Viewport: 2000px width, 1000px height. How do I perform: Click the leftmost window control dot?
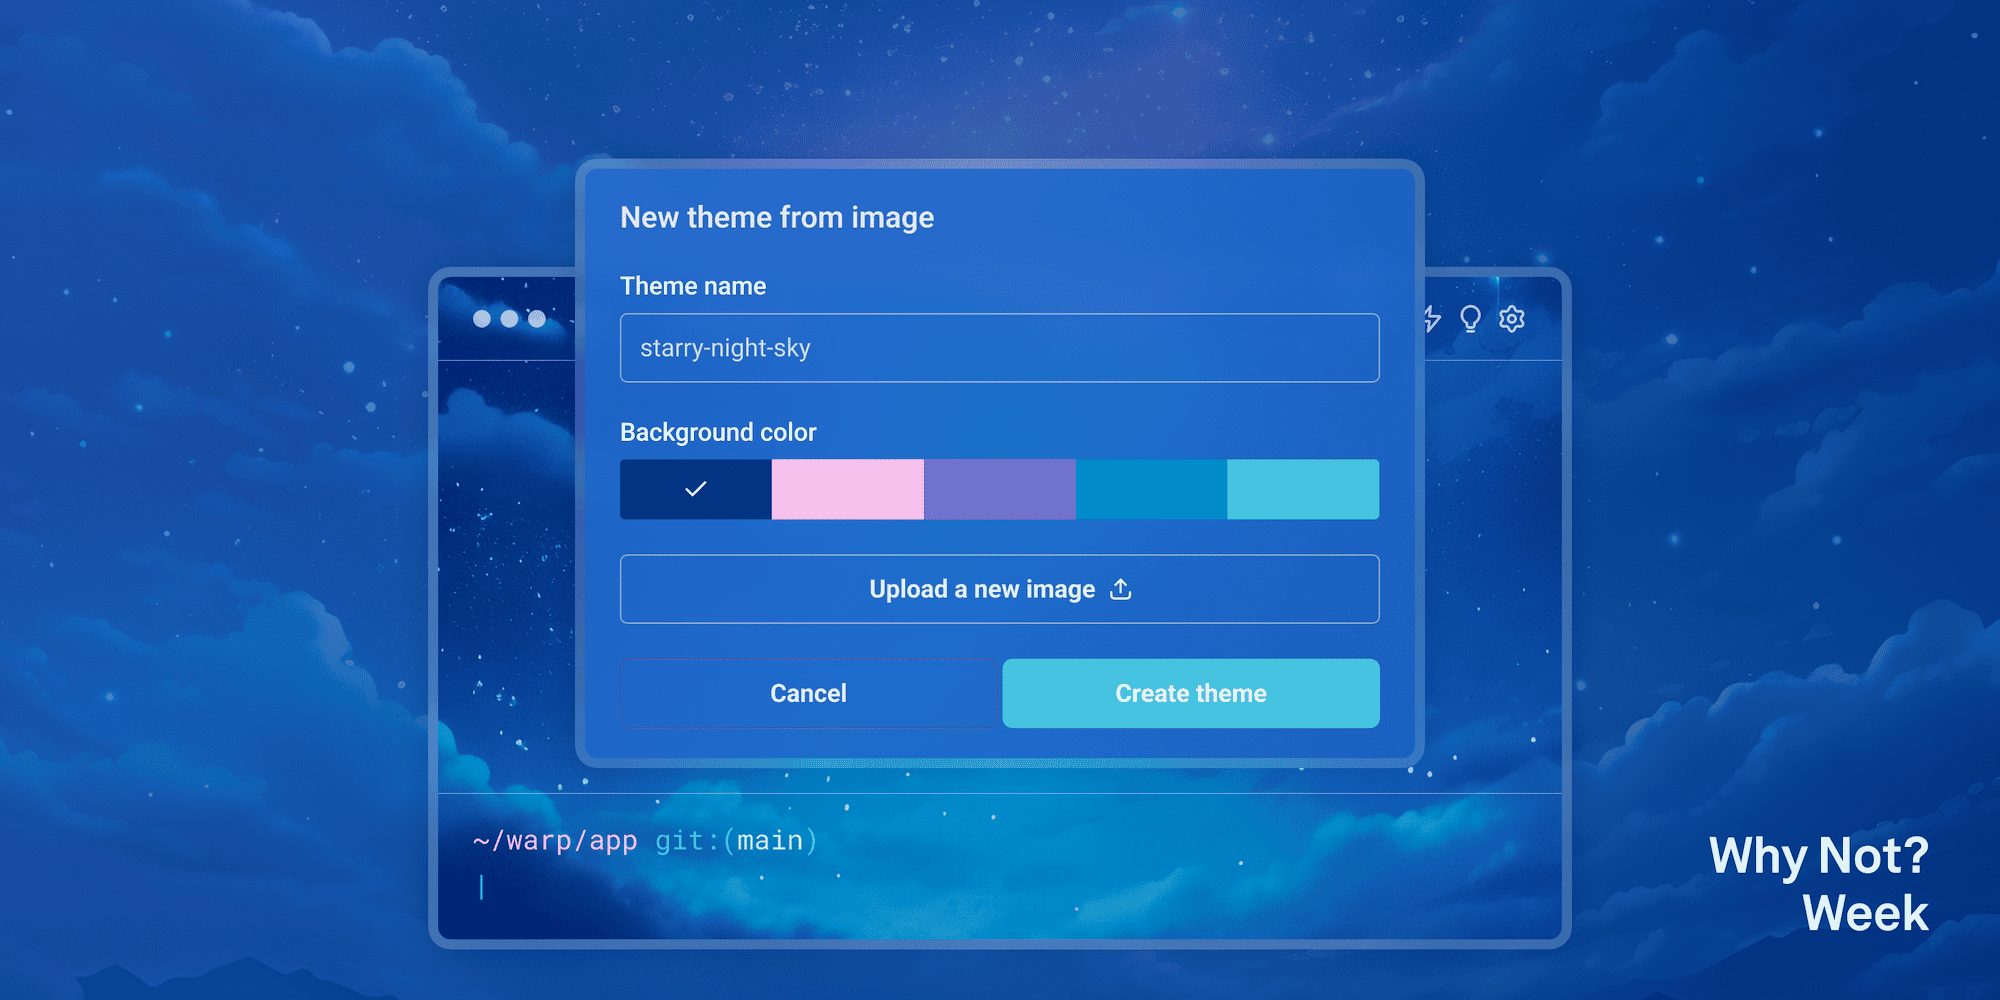480,318
